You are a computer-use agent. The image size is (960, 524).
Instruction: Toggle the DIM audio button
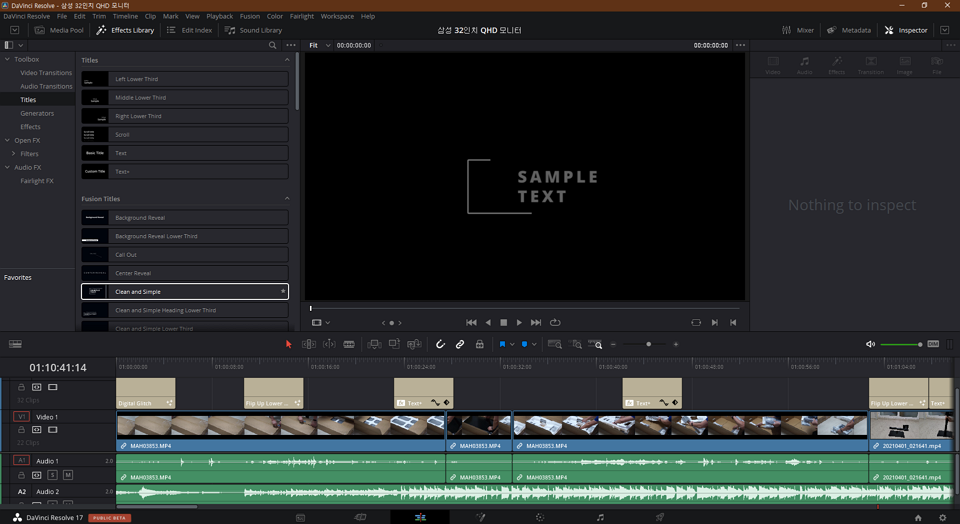tap(933, 344)
